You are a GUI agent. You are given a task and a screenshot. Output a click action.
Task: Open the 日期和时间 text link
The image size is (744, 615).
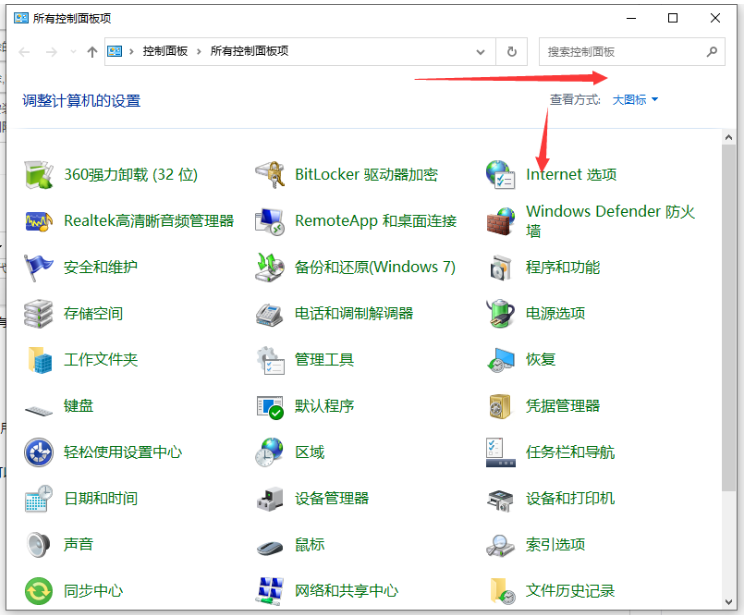[x=101, y=498]
